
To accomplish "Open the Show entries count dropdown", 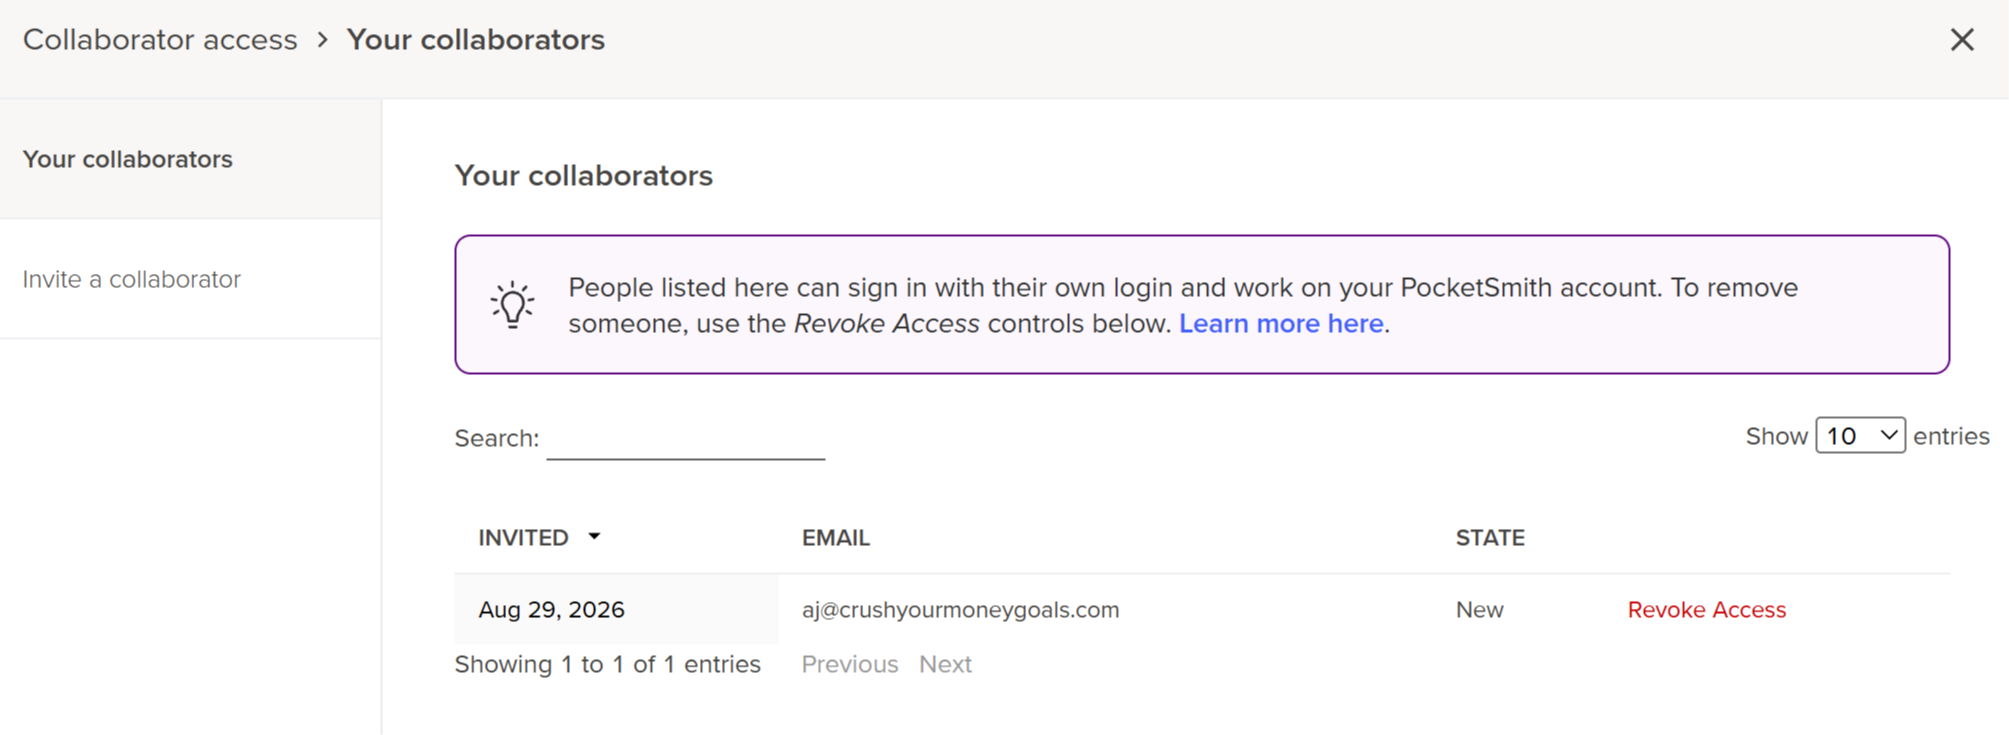I will point(1860,436).
